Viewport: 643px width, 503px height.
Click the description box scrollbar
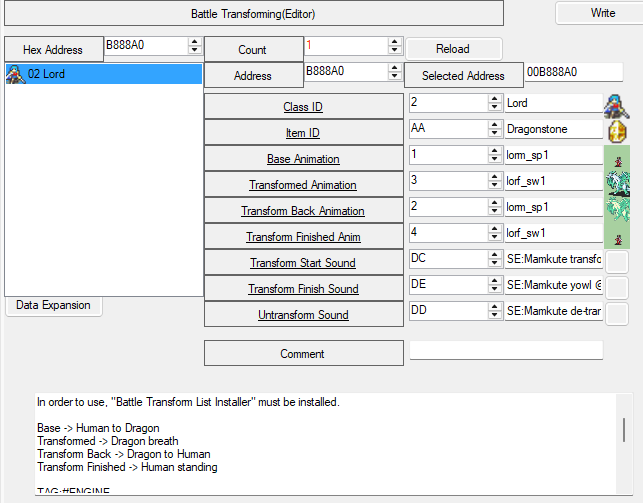(626, 430)
